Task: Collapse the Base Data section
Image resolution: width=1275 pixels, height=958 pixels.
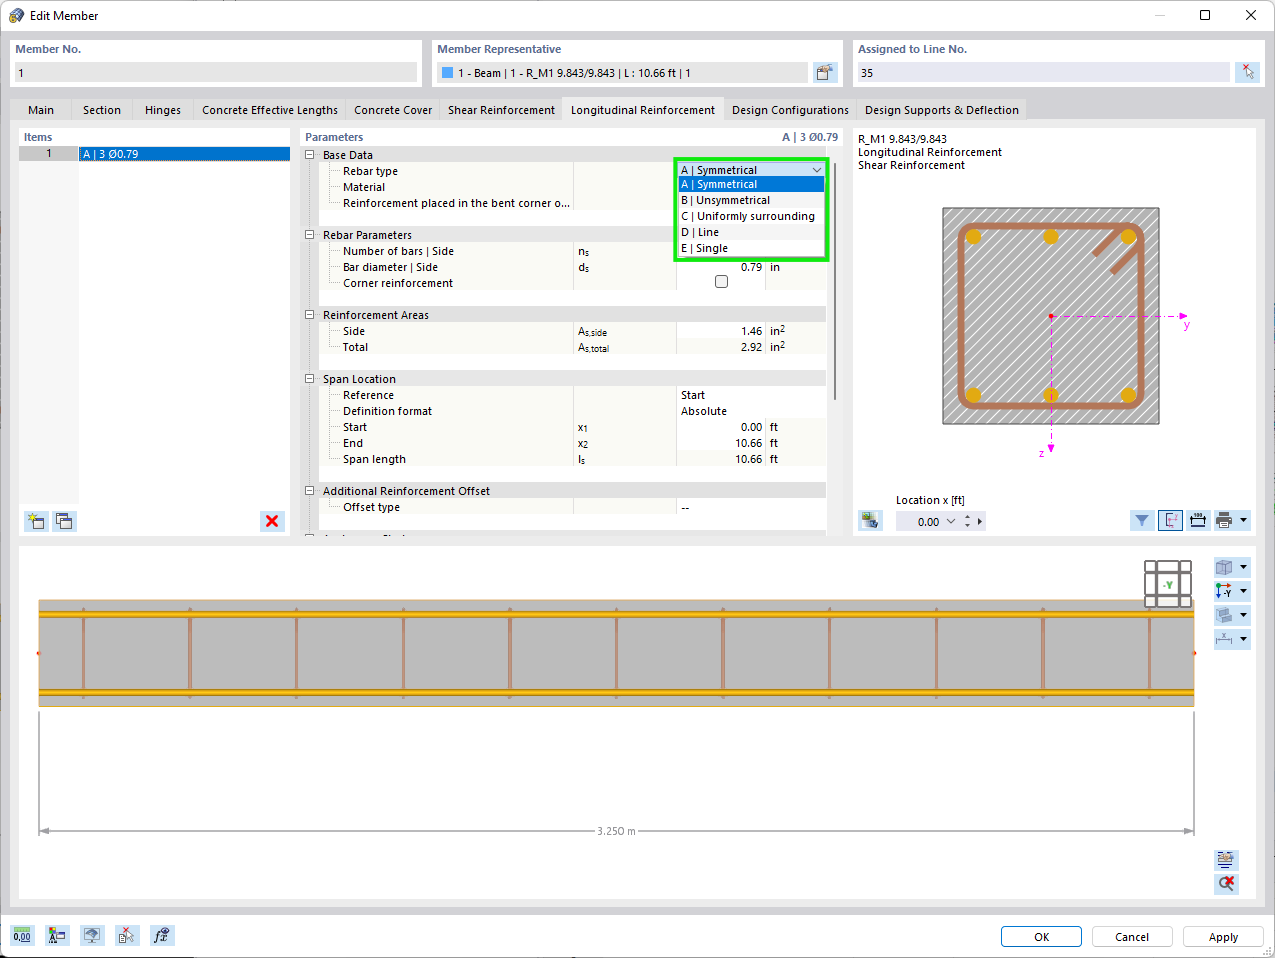Action: click(310, 153)
